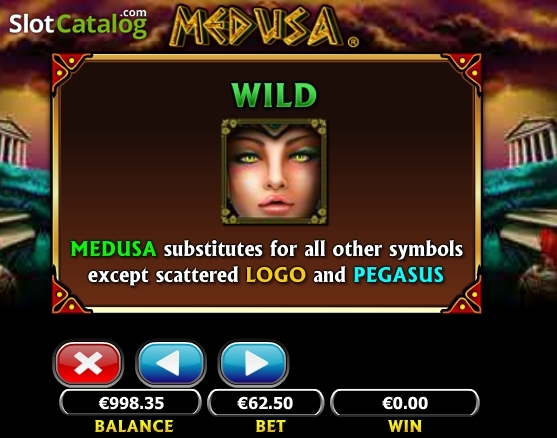This screenshot has width=557, height=438.
Task: Go to the previous paytable page
Action: 171,363
